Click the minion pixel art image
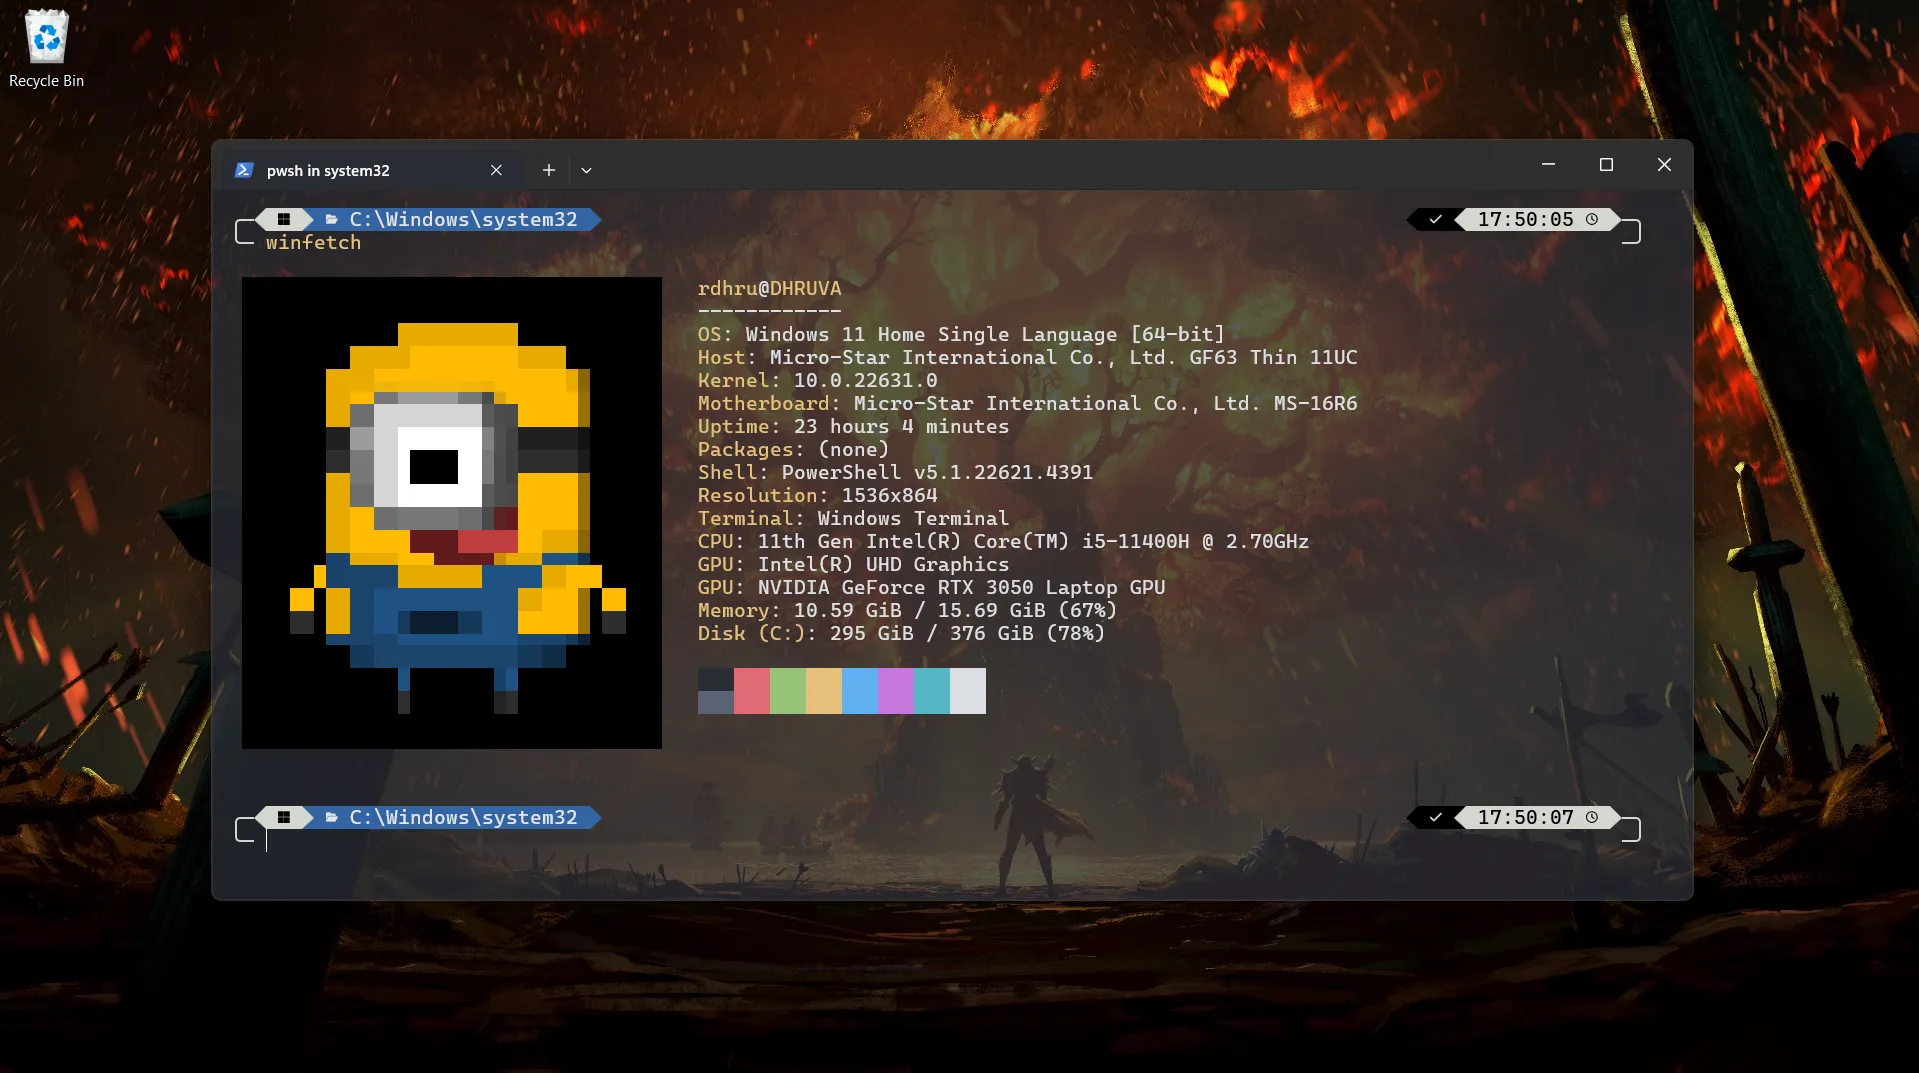1919x1073 pixels. (x=452, y=513)
